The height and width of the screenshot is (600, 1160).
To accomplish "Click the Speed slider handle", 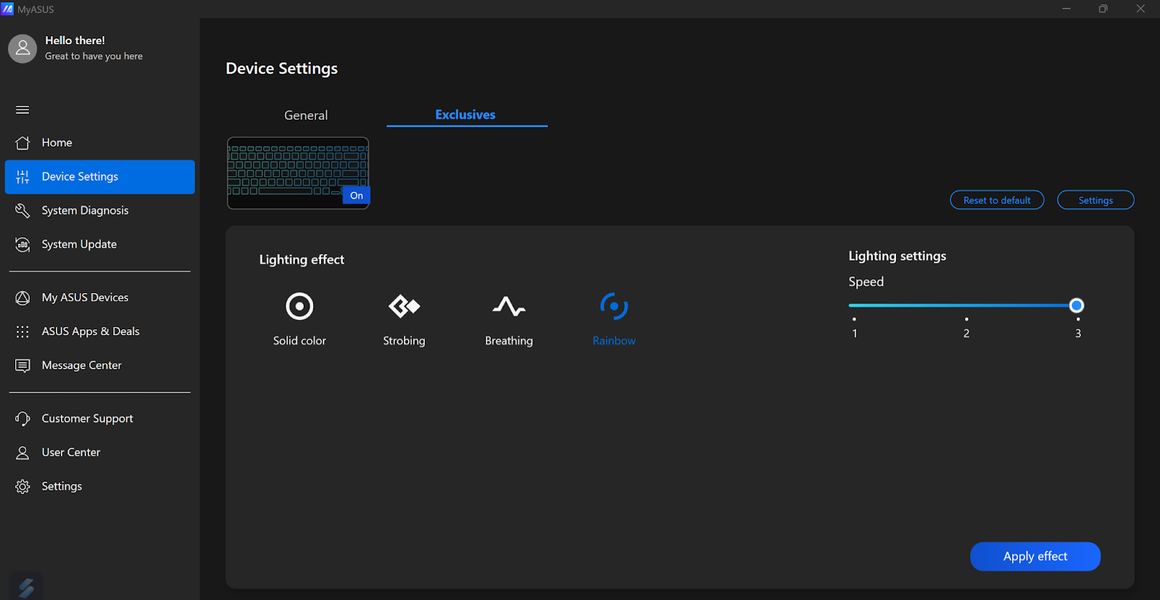I will [x=1076, y=306].
